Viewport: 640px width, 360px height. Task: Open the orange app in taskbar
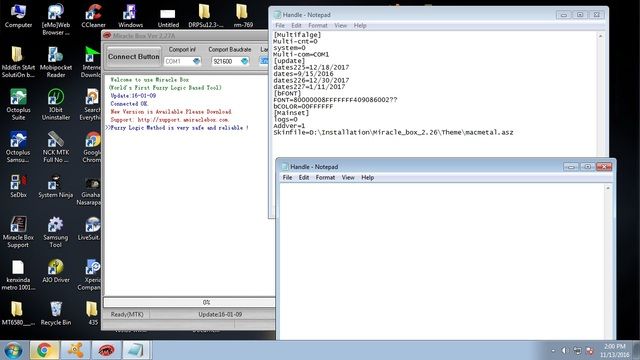tap(75, 350)
